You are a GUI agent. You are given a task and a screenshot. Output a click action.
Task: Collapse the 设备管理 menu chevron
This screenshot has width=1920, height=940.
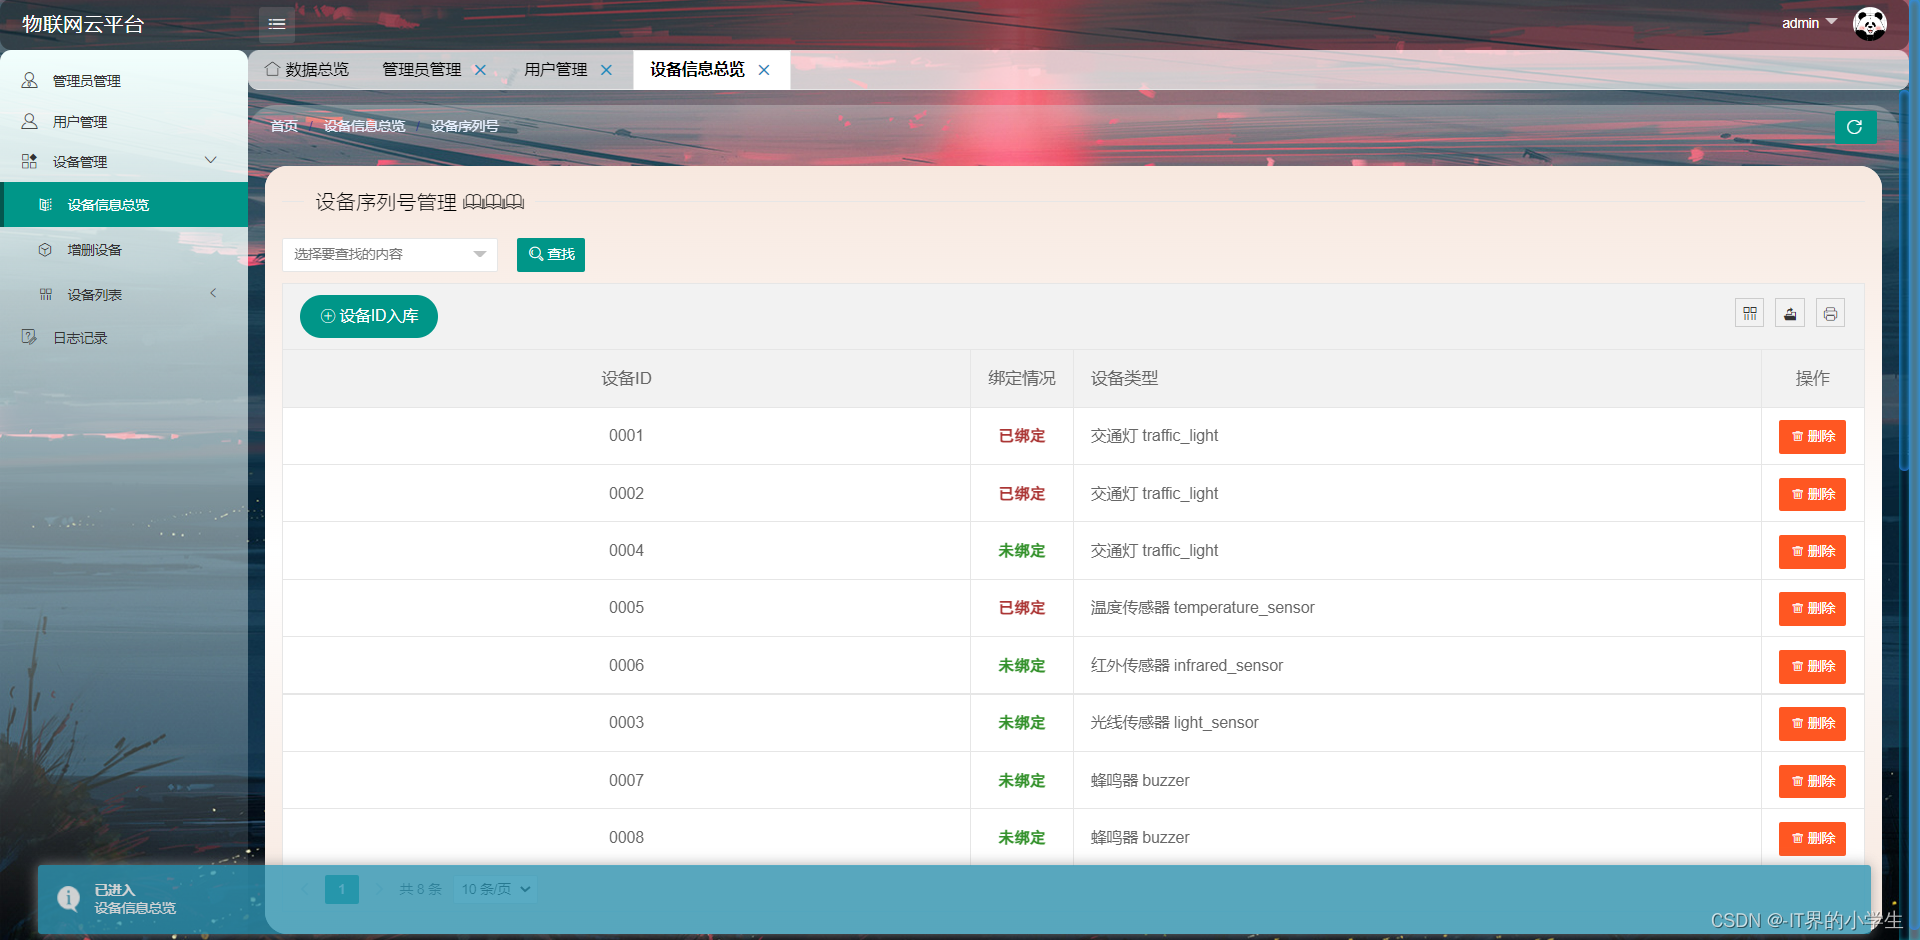[210, 160]
